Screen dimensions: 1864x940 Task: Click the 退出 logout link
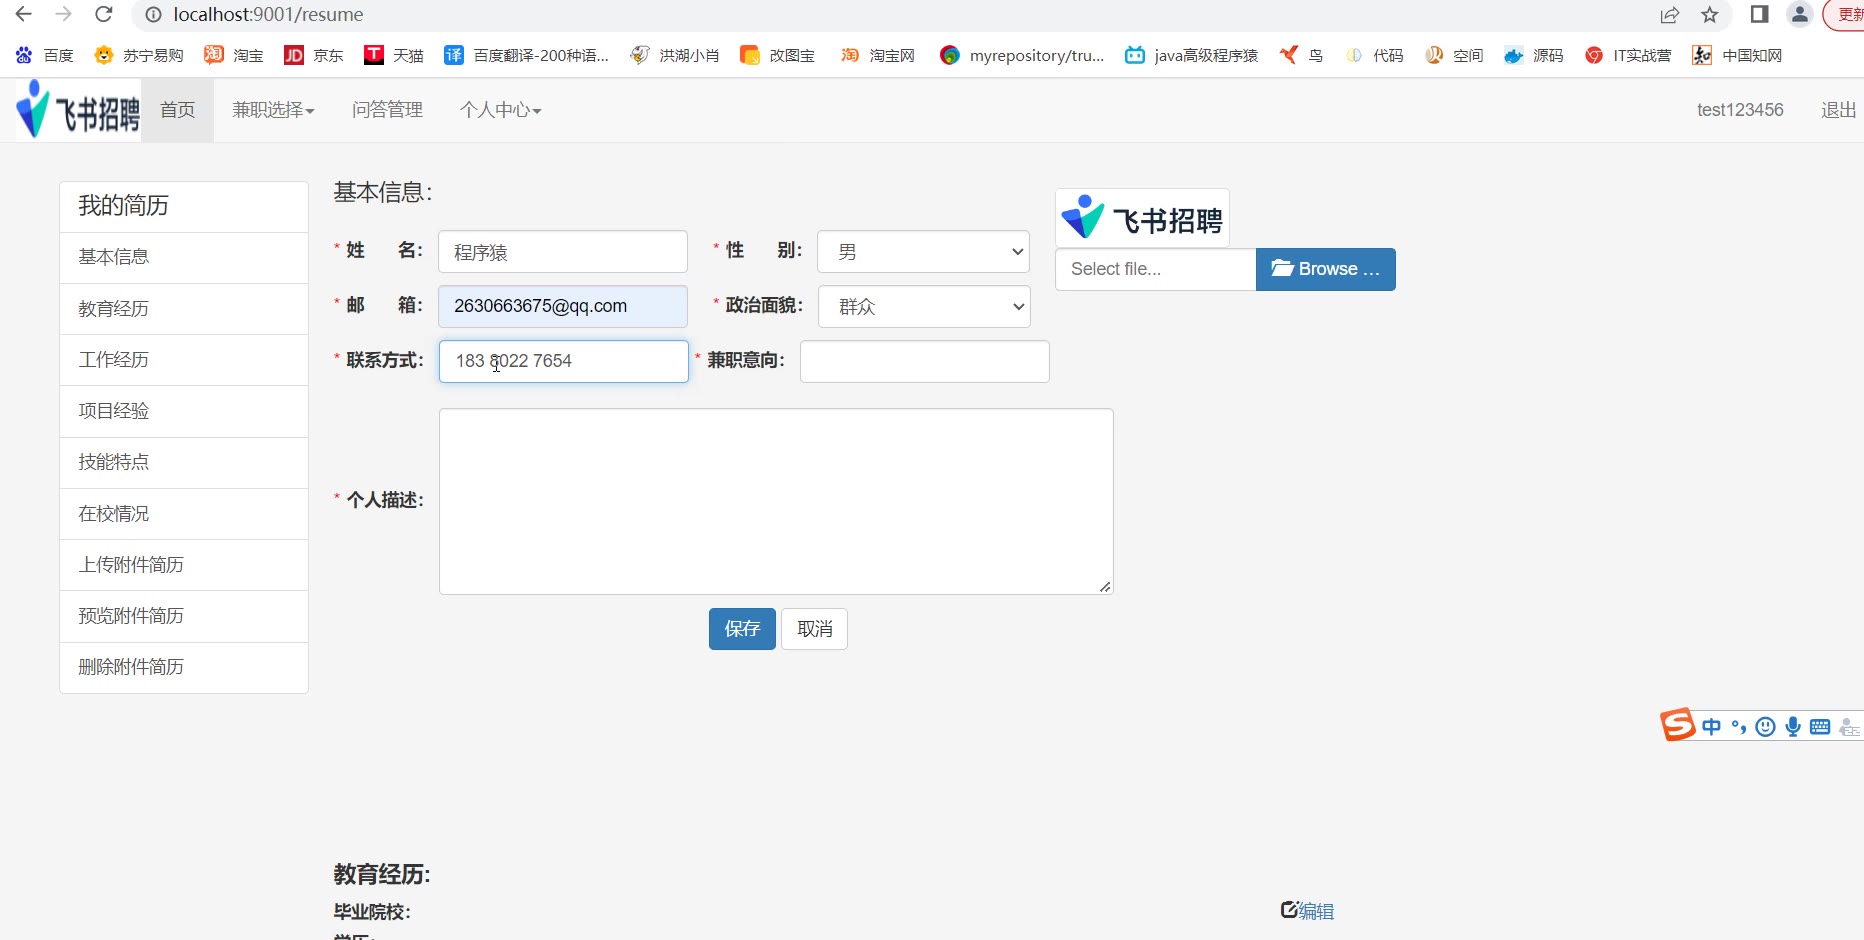point(1838,110)
